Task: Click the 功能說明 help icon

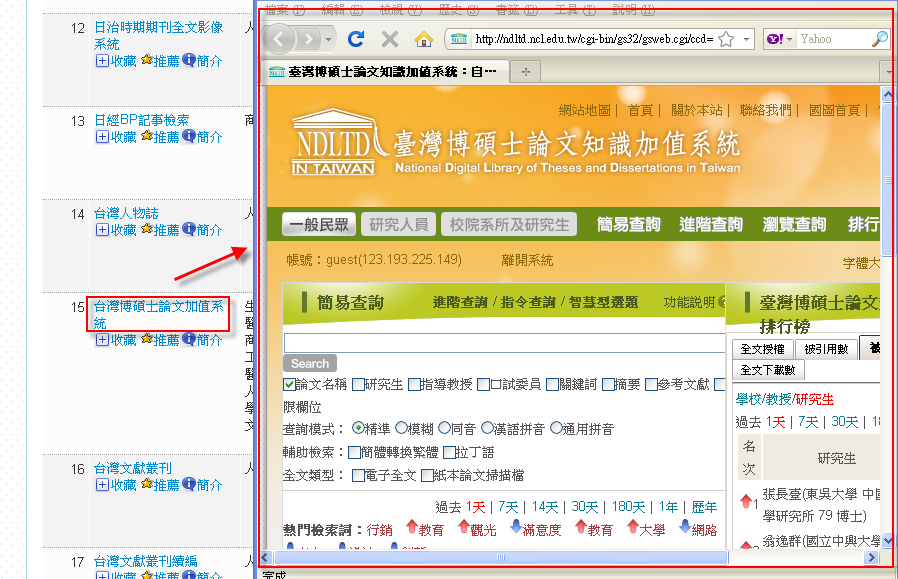Action: [722, 302]
